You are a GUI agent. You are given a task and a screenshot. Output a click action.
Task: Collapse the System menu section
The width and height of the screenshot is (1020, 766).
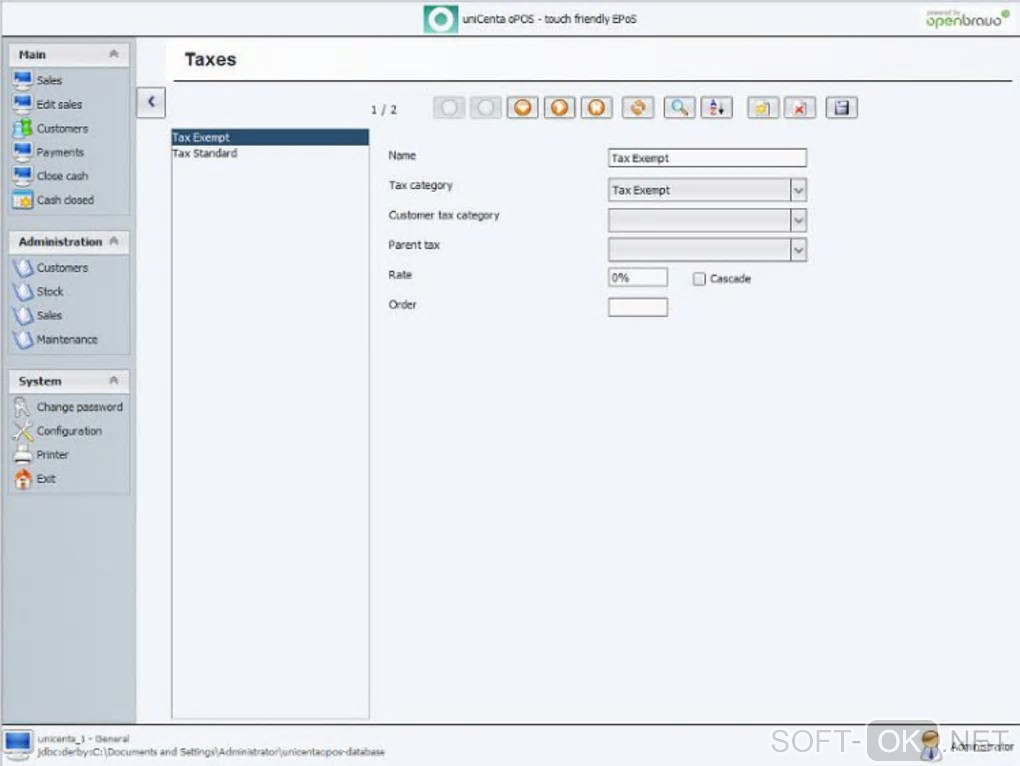114,380
